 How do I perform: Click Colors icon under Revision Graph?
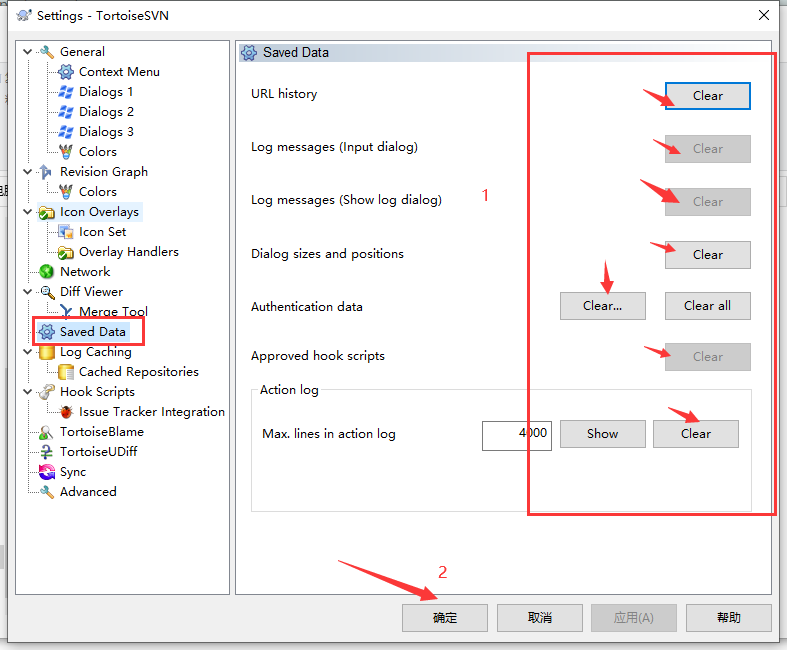(66, 192)
